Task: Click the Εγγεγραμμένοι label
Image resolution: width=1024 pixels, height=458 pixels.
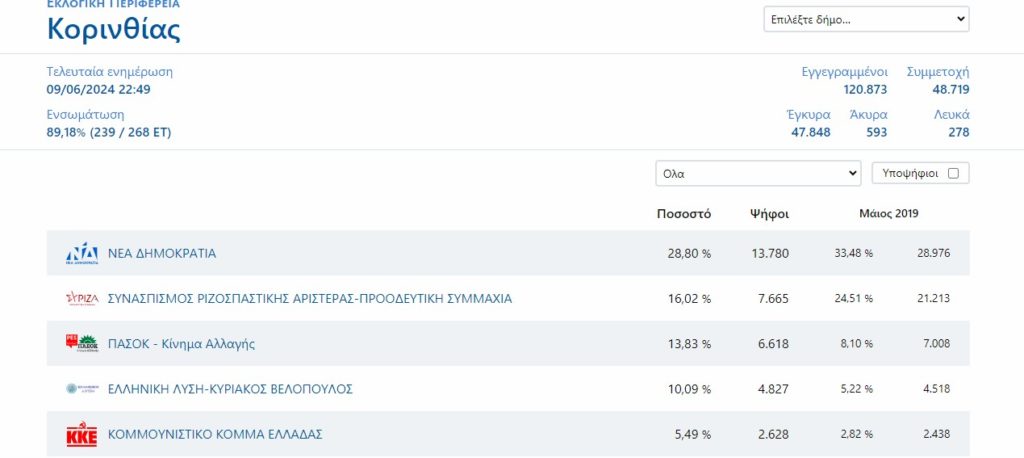Action: (844, 72)
